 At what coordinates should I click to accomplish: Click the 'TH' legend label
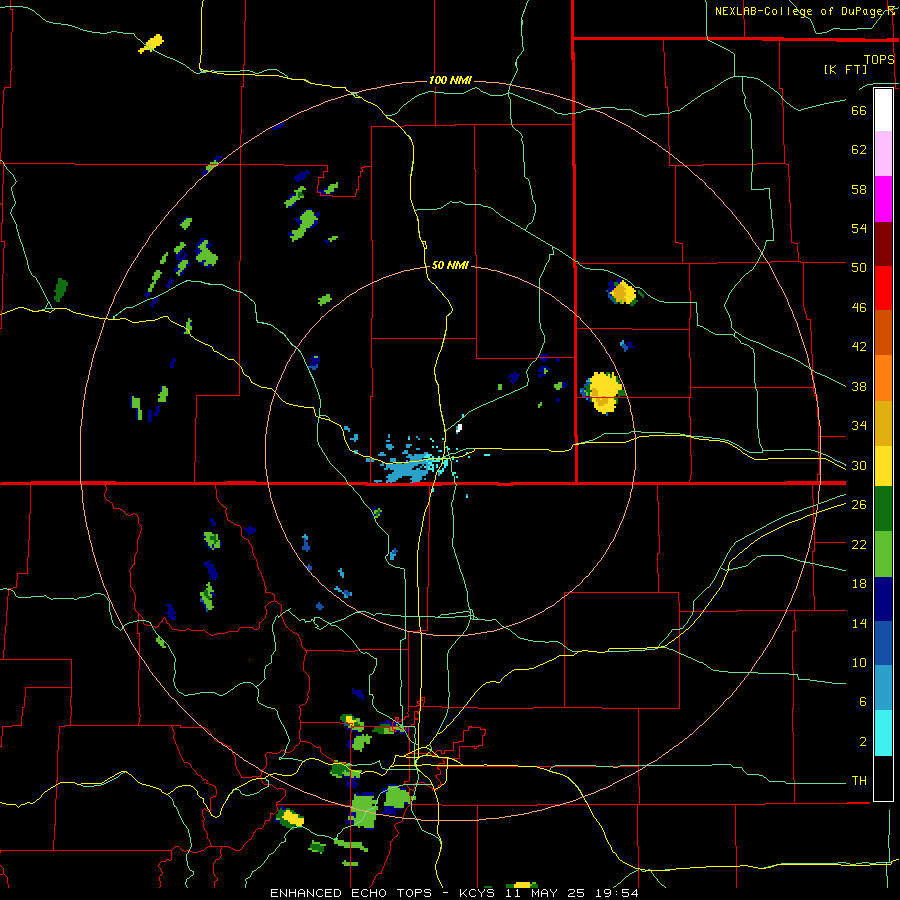click(x=859, y=781)
